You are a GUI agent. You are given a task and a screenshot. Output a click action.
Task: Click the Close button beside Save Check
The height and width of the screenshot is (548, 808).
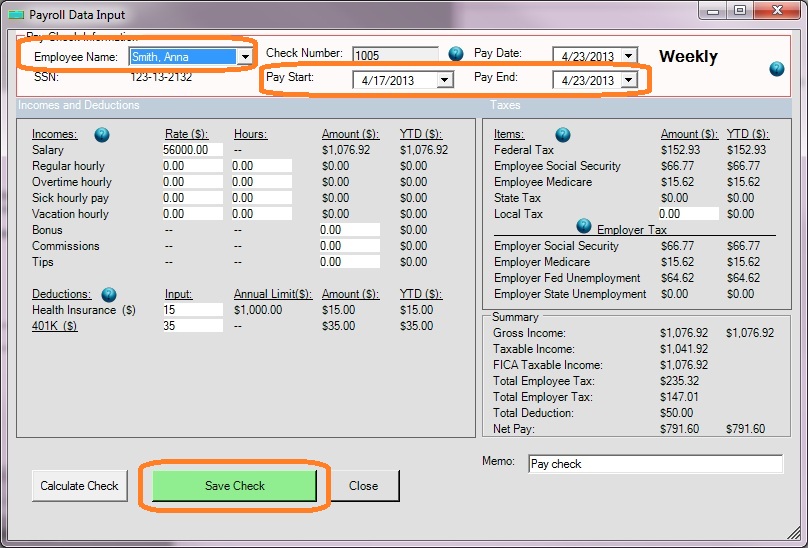tap(364, 486)
